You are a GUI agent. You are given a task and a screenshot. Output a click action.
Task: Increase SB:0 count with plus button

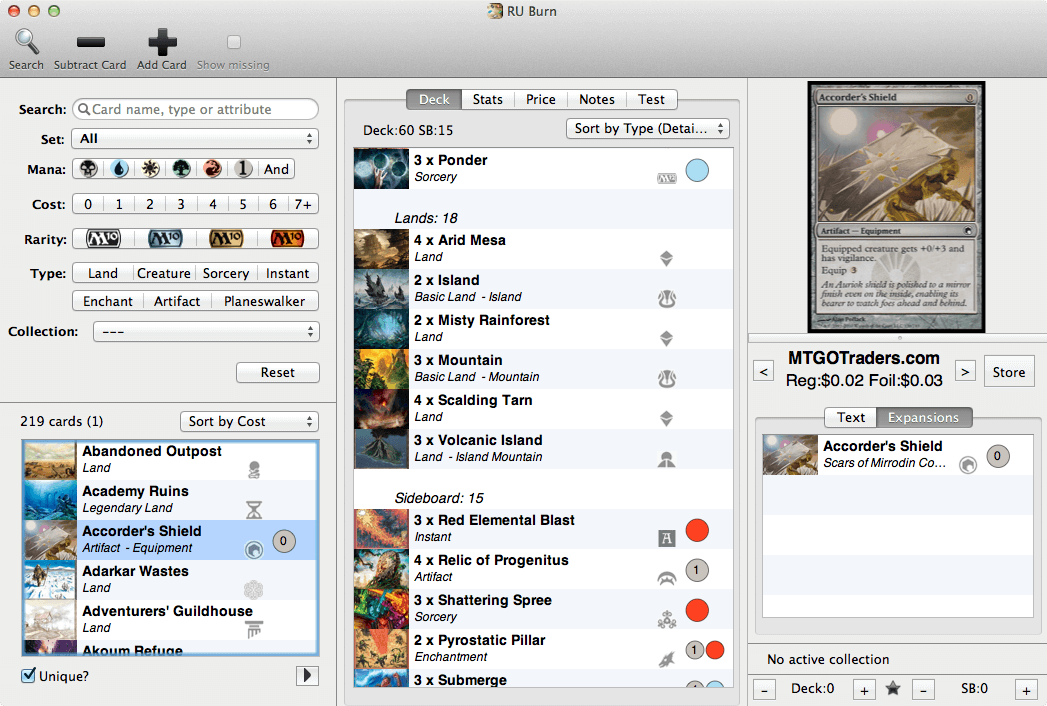(1026, 689)
